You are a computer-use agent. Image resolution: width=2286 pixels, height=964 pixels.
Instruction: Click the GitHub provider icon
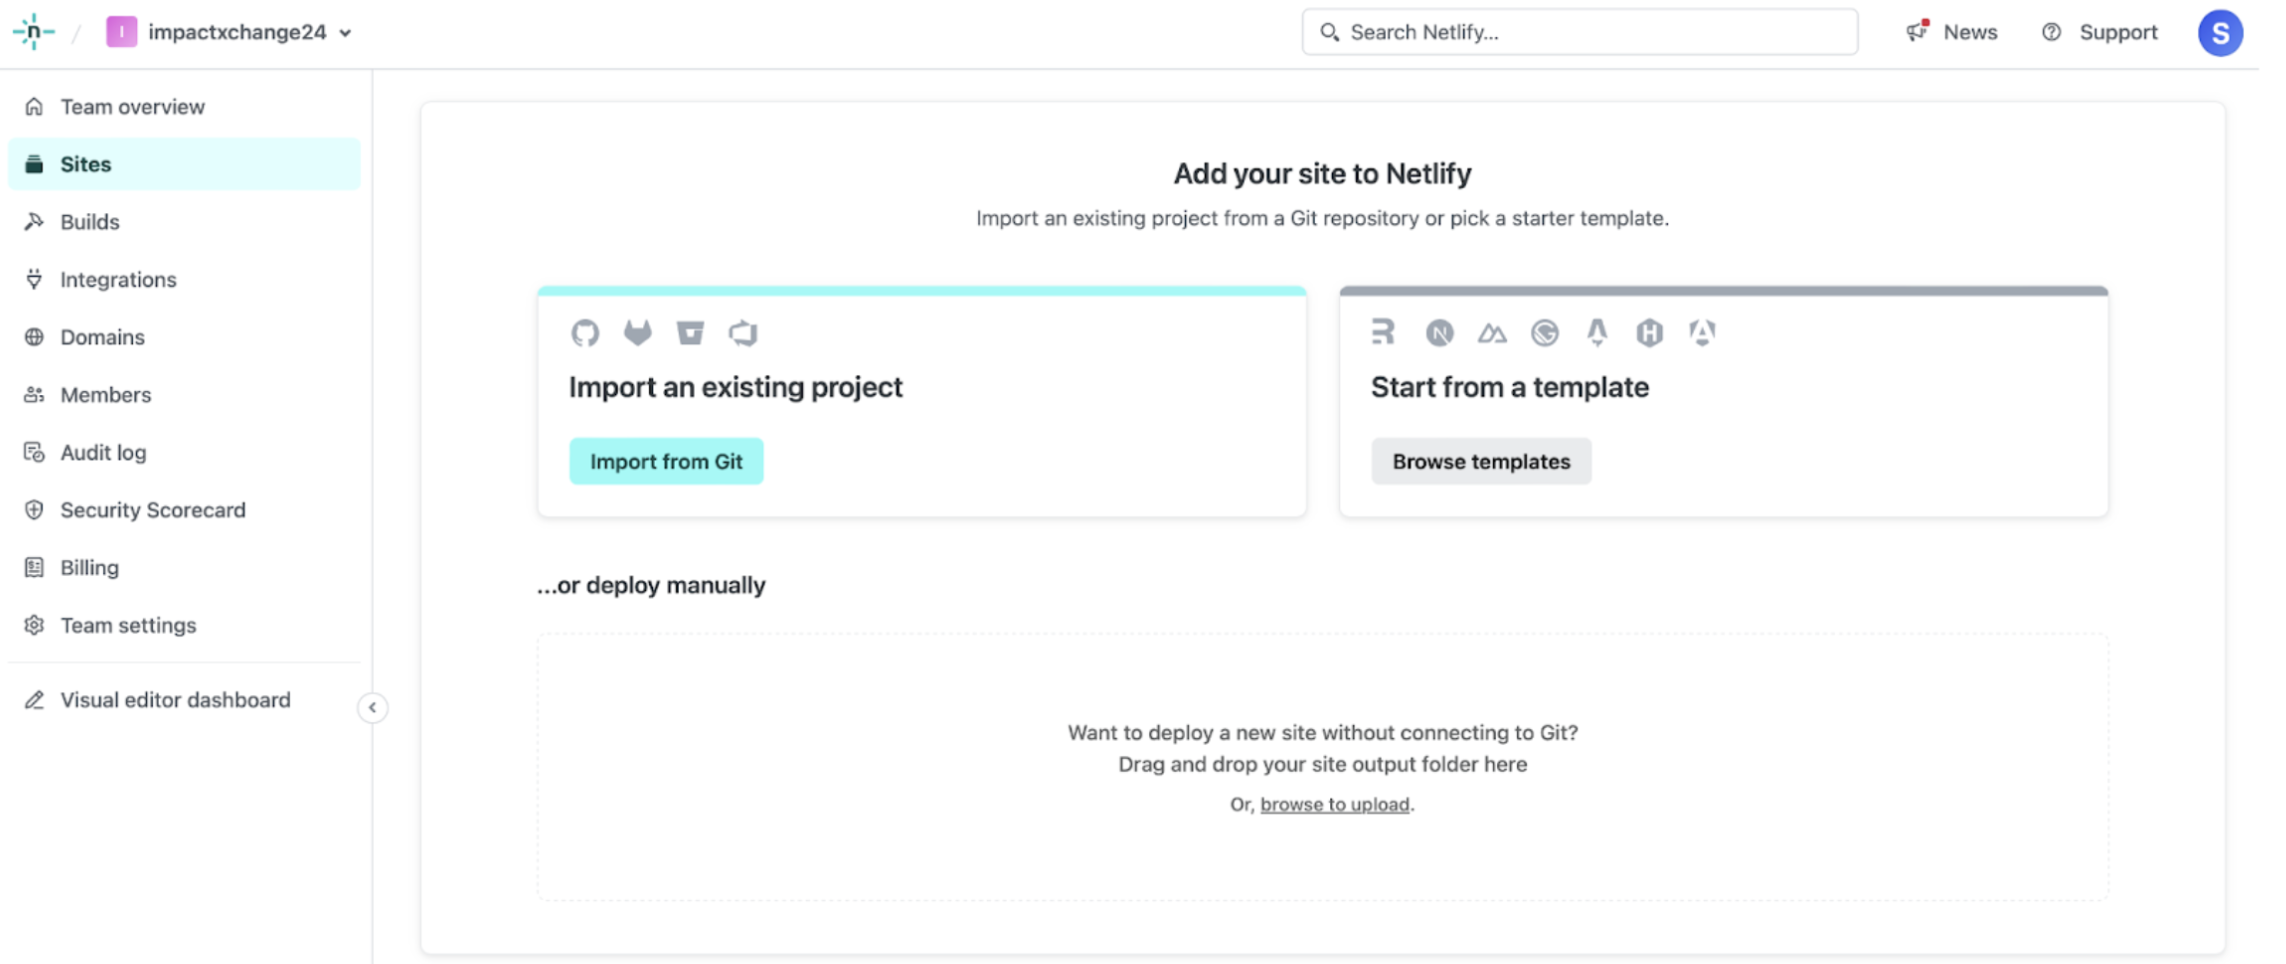[x=585, y=333]
